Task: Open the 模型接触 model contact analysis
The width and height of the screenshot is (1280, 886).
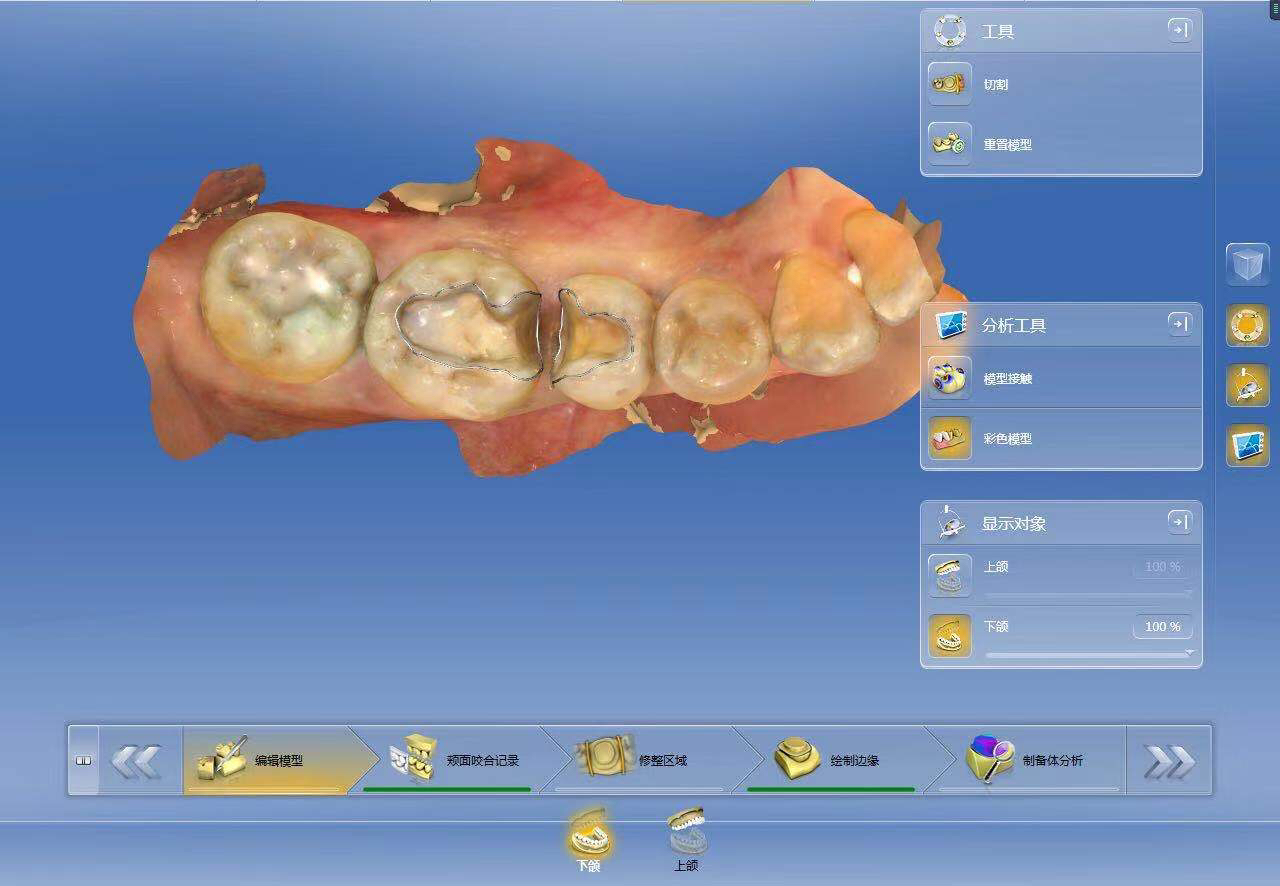Action: click(x=949, y=378)
